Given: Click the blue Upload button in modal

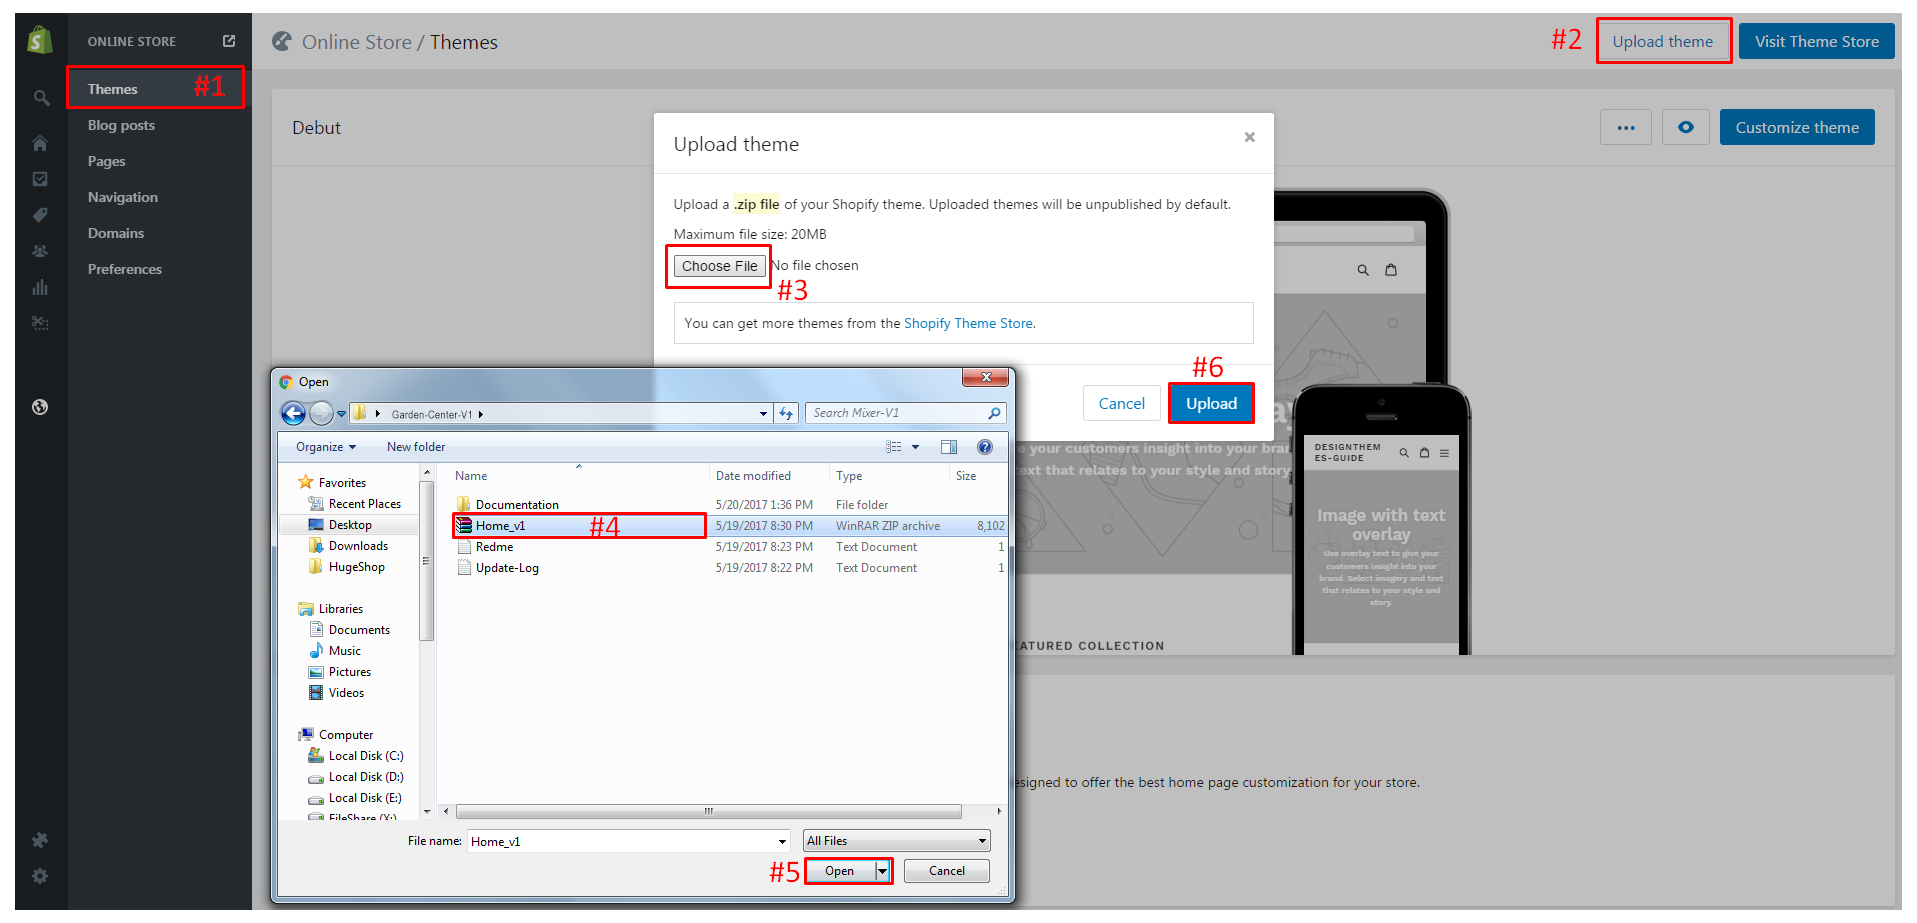Looking at the screenshot, I should (x=1211, y=404).
